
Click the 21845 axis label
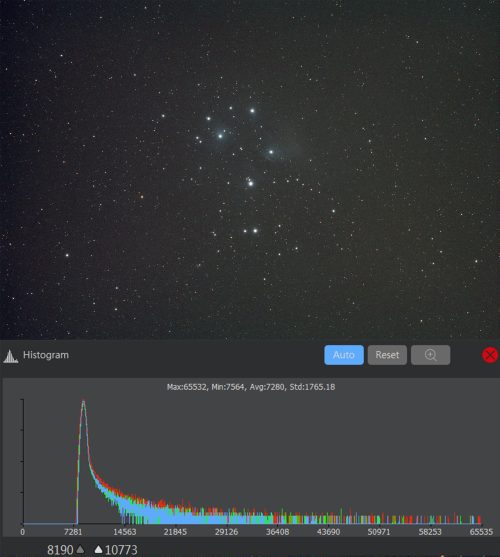click(x=175, y=532)
